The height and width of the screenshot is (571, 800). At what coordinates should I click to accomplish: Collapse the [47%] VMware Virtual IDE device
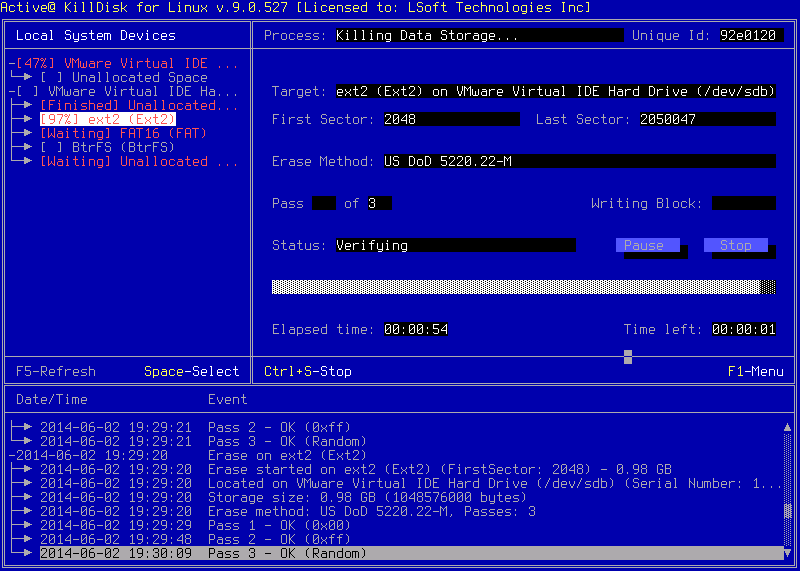pos(11,63)
